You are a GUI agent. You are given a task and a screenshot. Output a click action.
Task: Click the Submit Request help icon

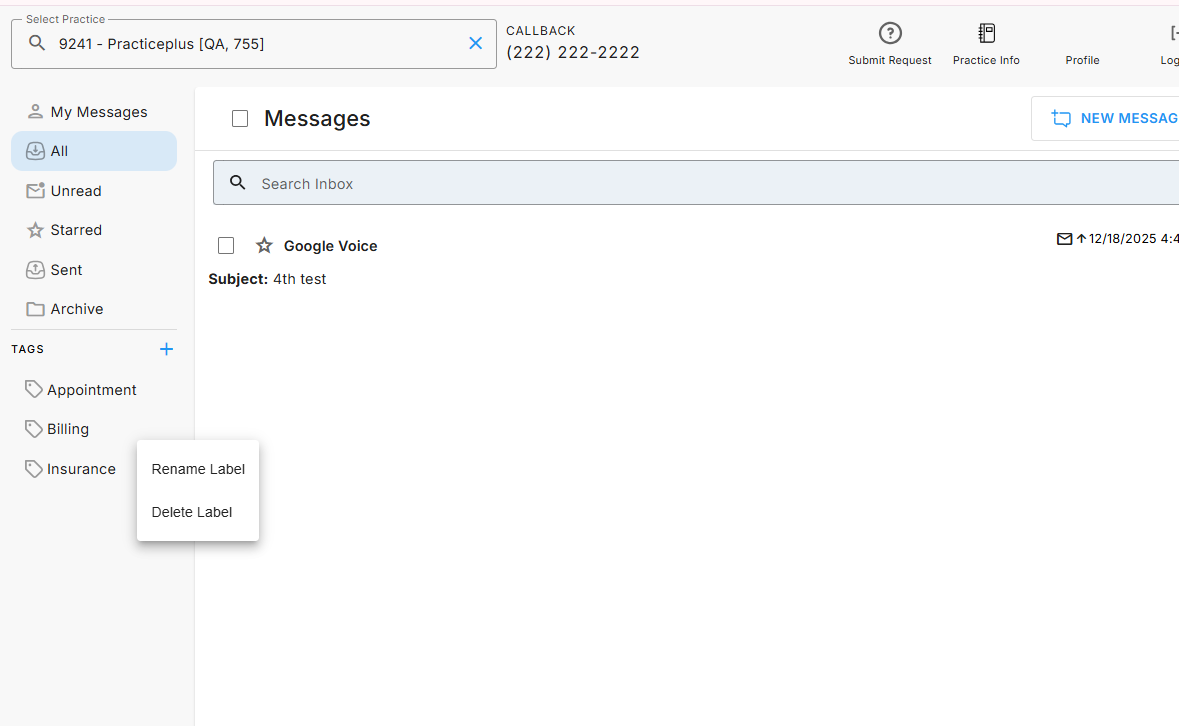tap(889, 34)
